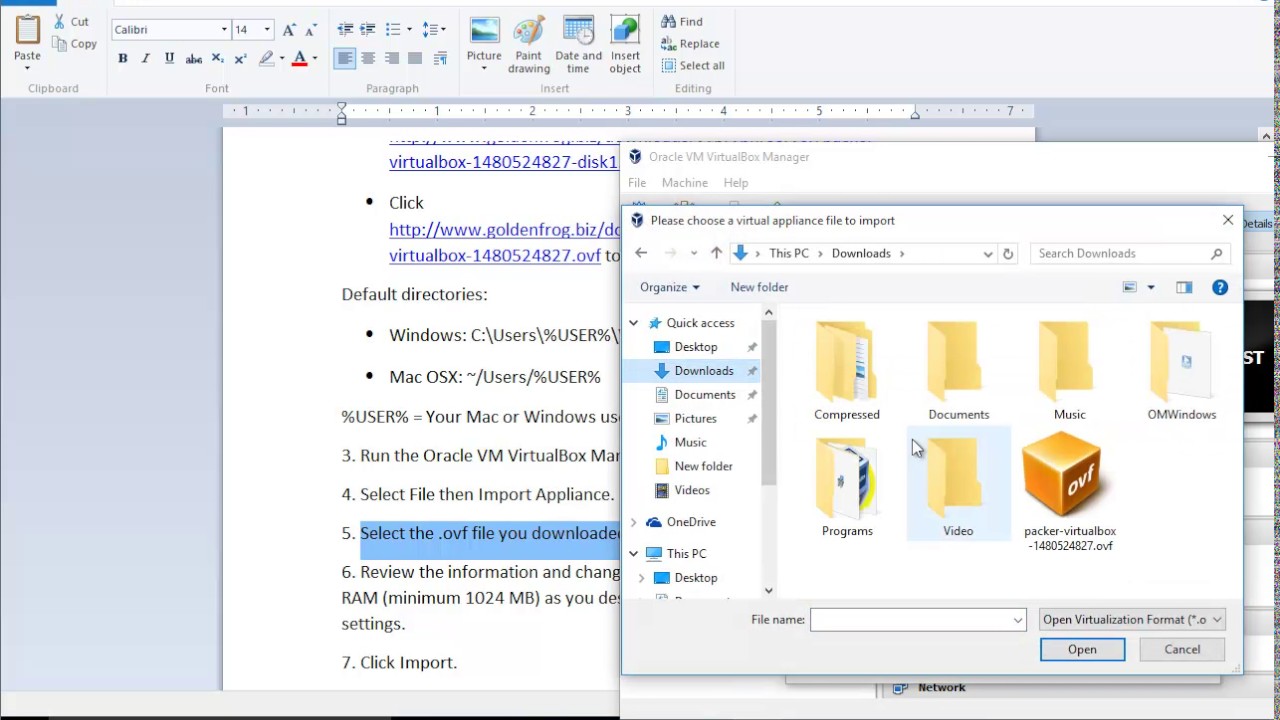Click the Increase indent icon
This screenshot has height=720, width=1280.
368,30
